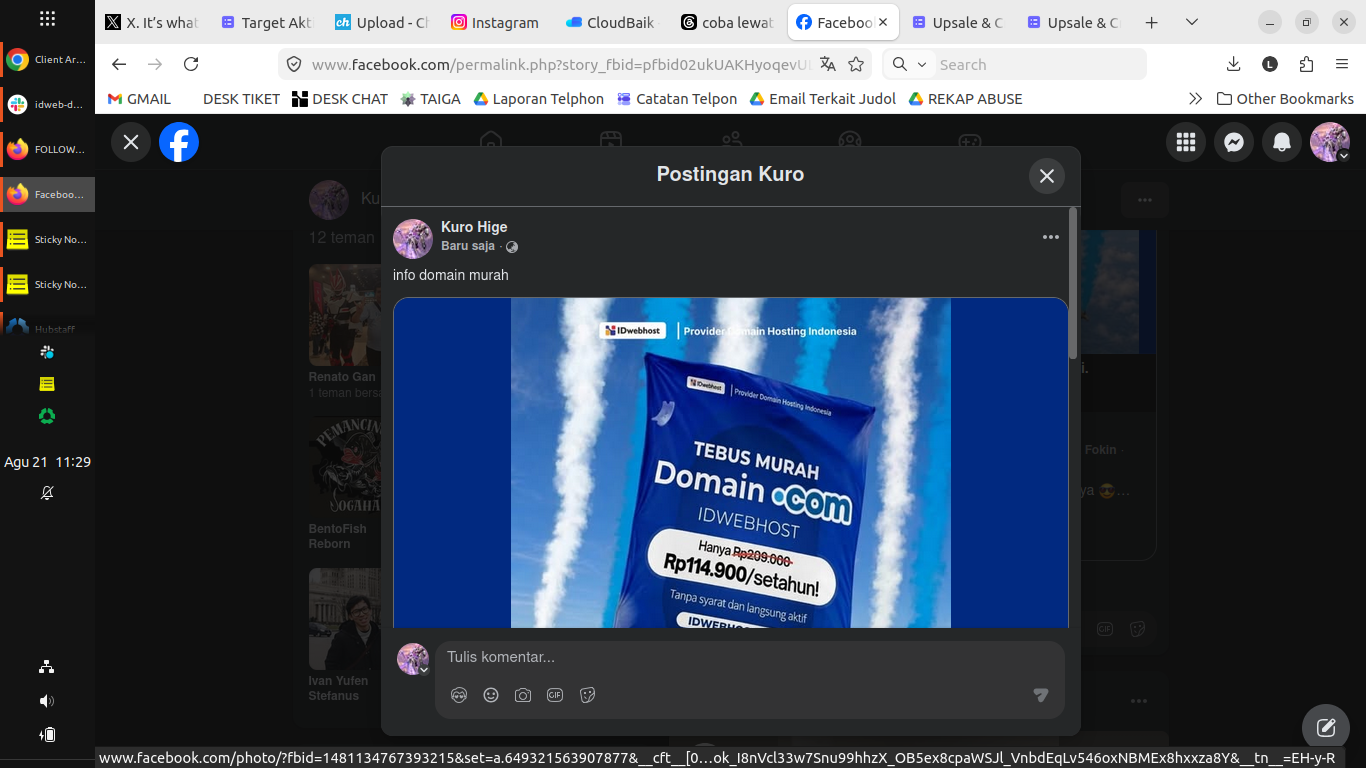This screenshot has width=1366, height=768.
Task: Open the REKAP ABUSE bookmark
Action: click(x=965, y=99)
